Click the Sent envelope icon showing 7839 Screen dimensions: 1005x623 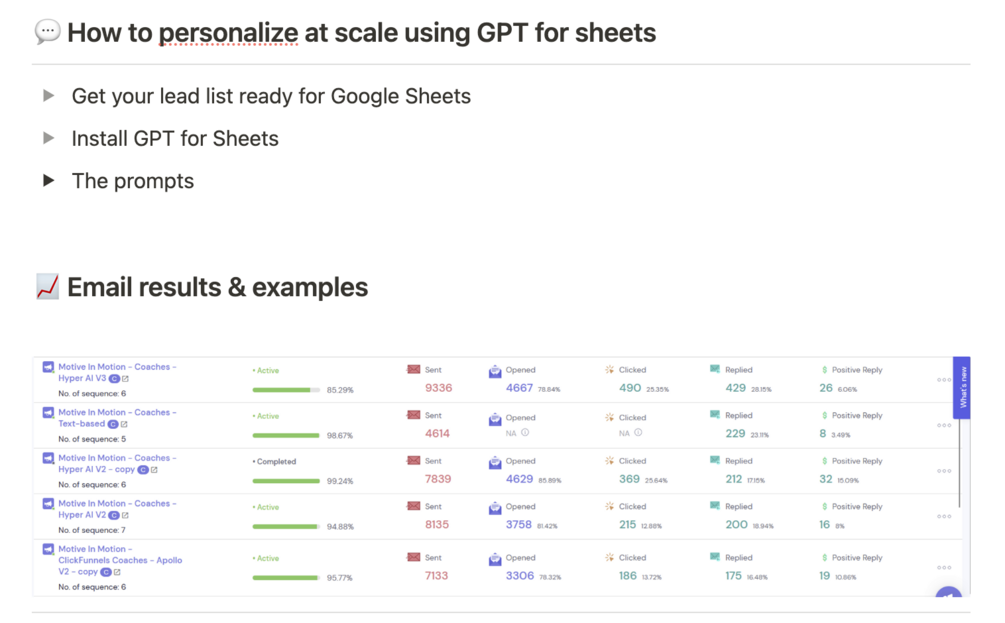pos(413,461)
